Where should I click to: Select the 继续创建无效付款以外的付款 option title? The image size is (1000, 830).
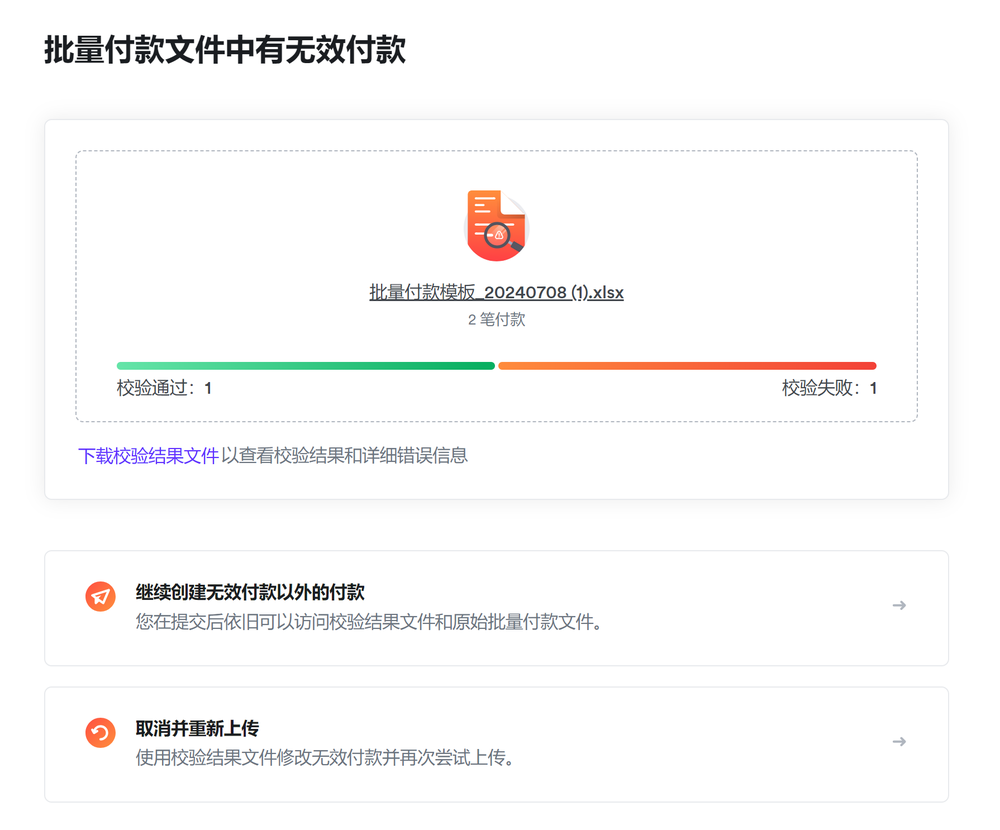point(250,592)
